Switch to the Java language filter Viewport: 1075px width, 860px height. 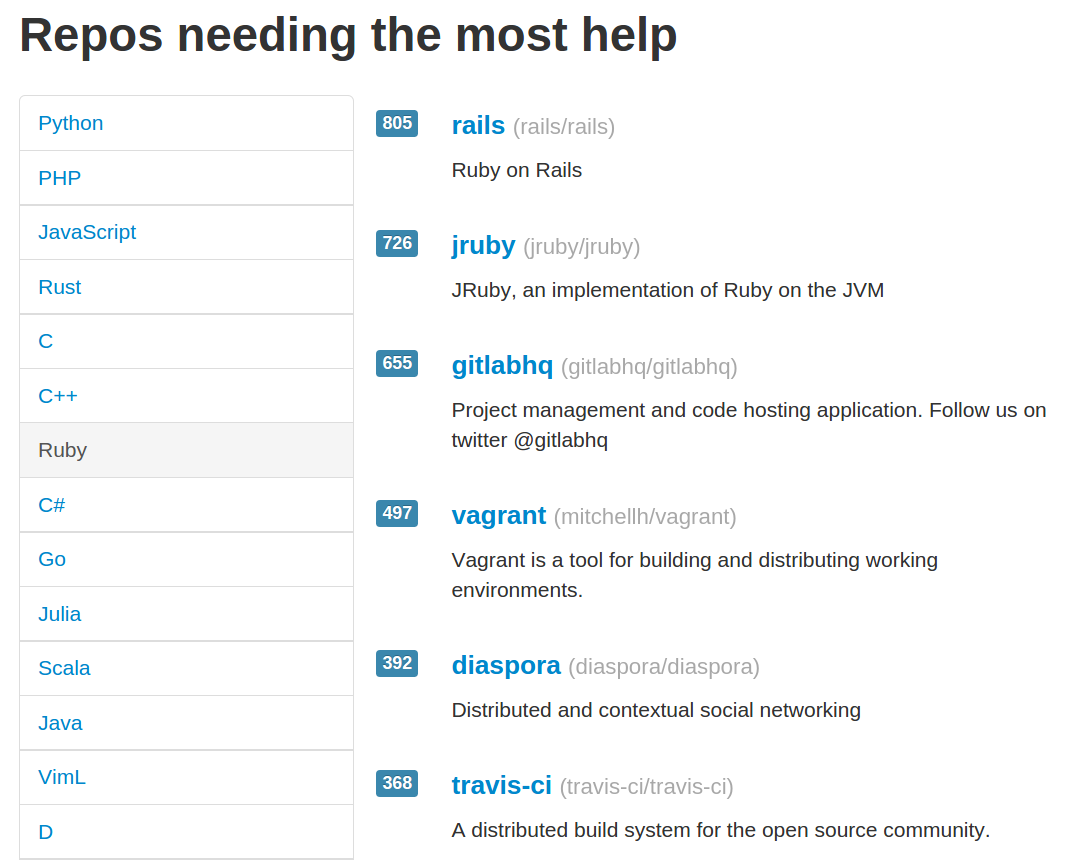pyautogui.click(x=186, y=723)
